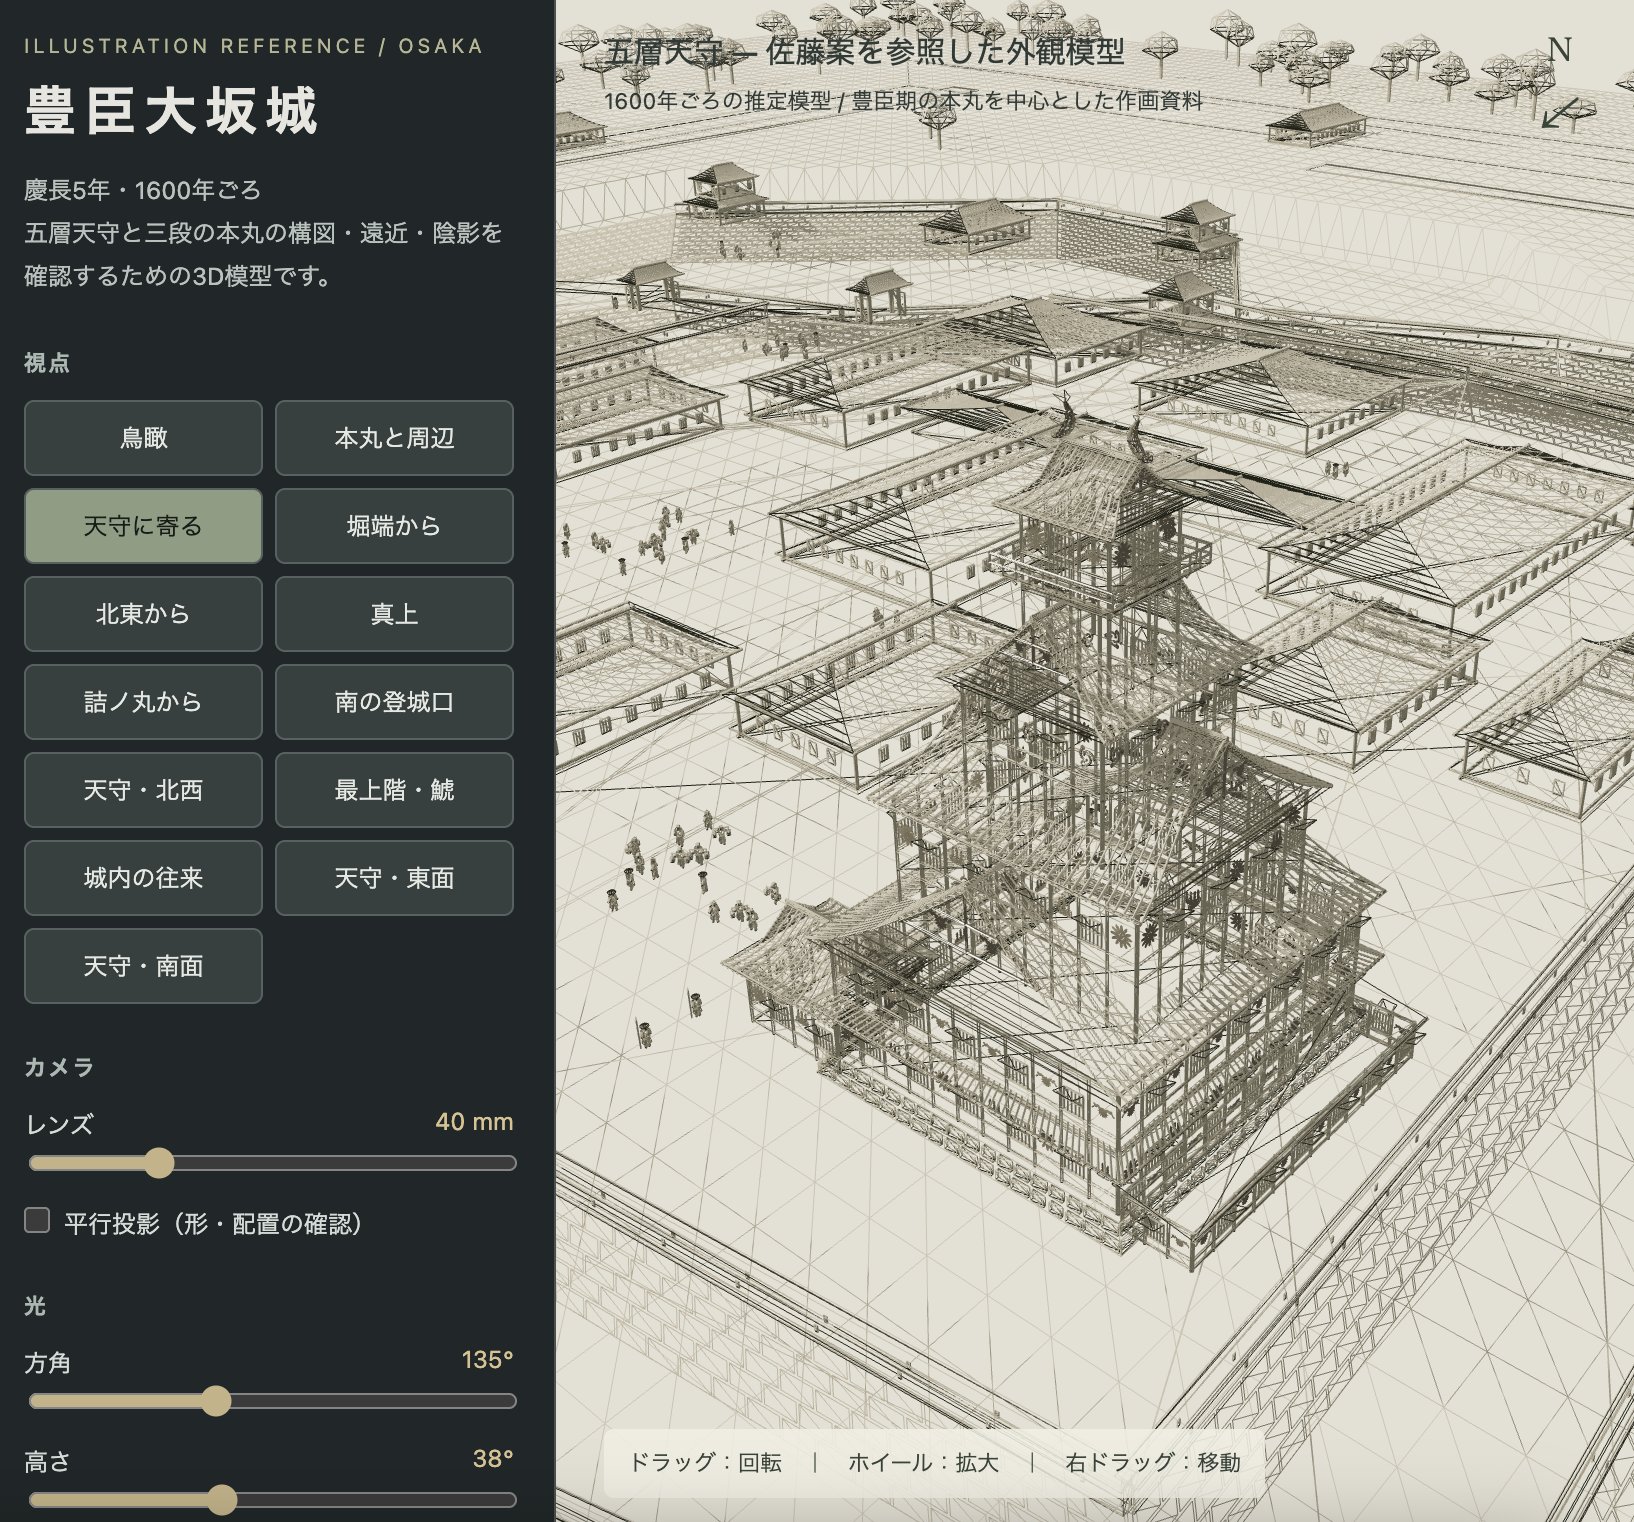Select the 天守・南面 viewpoint

[x=143, y=966]
